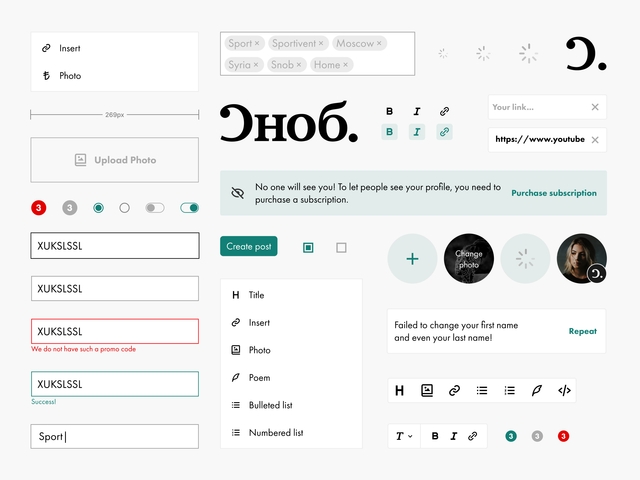Image resolution: width=640 pixels, height=480 pixels.
Task: Focus the dark-bordered XUKSLSSL input
Action: tap(115, 246)
